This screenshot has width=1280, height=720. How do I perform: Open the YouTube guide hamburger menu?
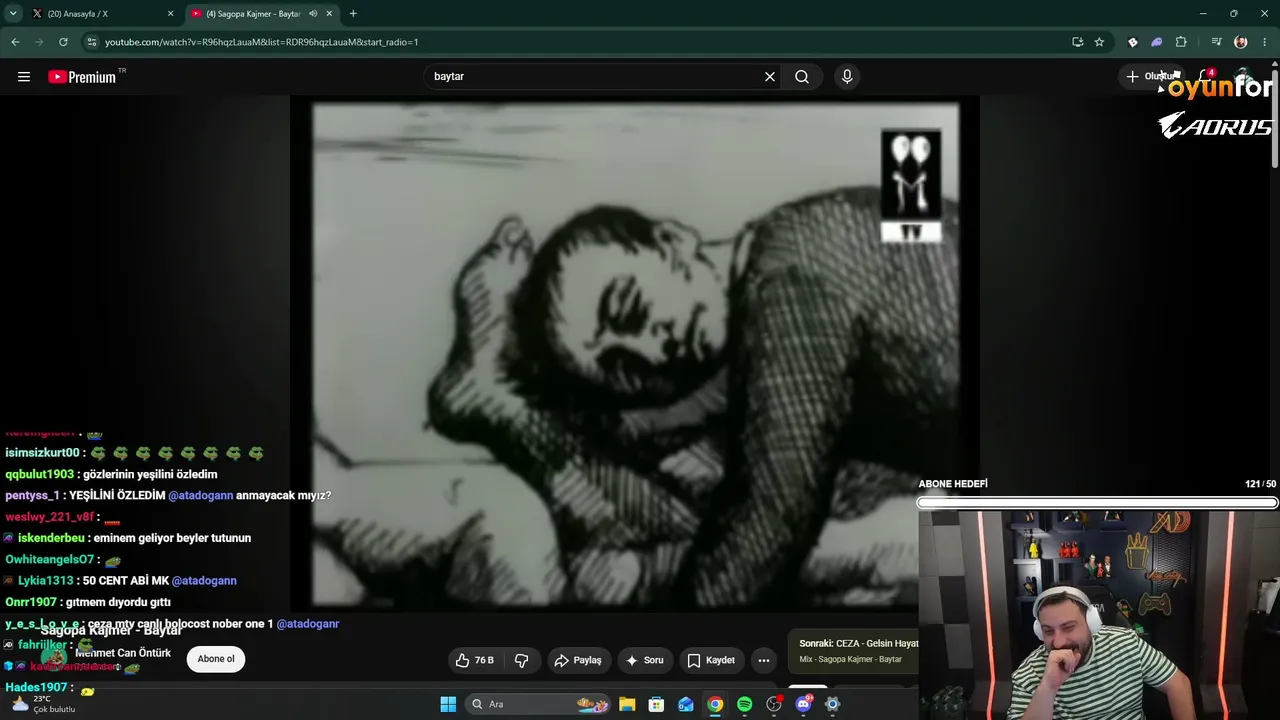coord(24,77)
